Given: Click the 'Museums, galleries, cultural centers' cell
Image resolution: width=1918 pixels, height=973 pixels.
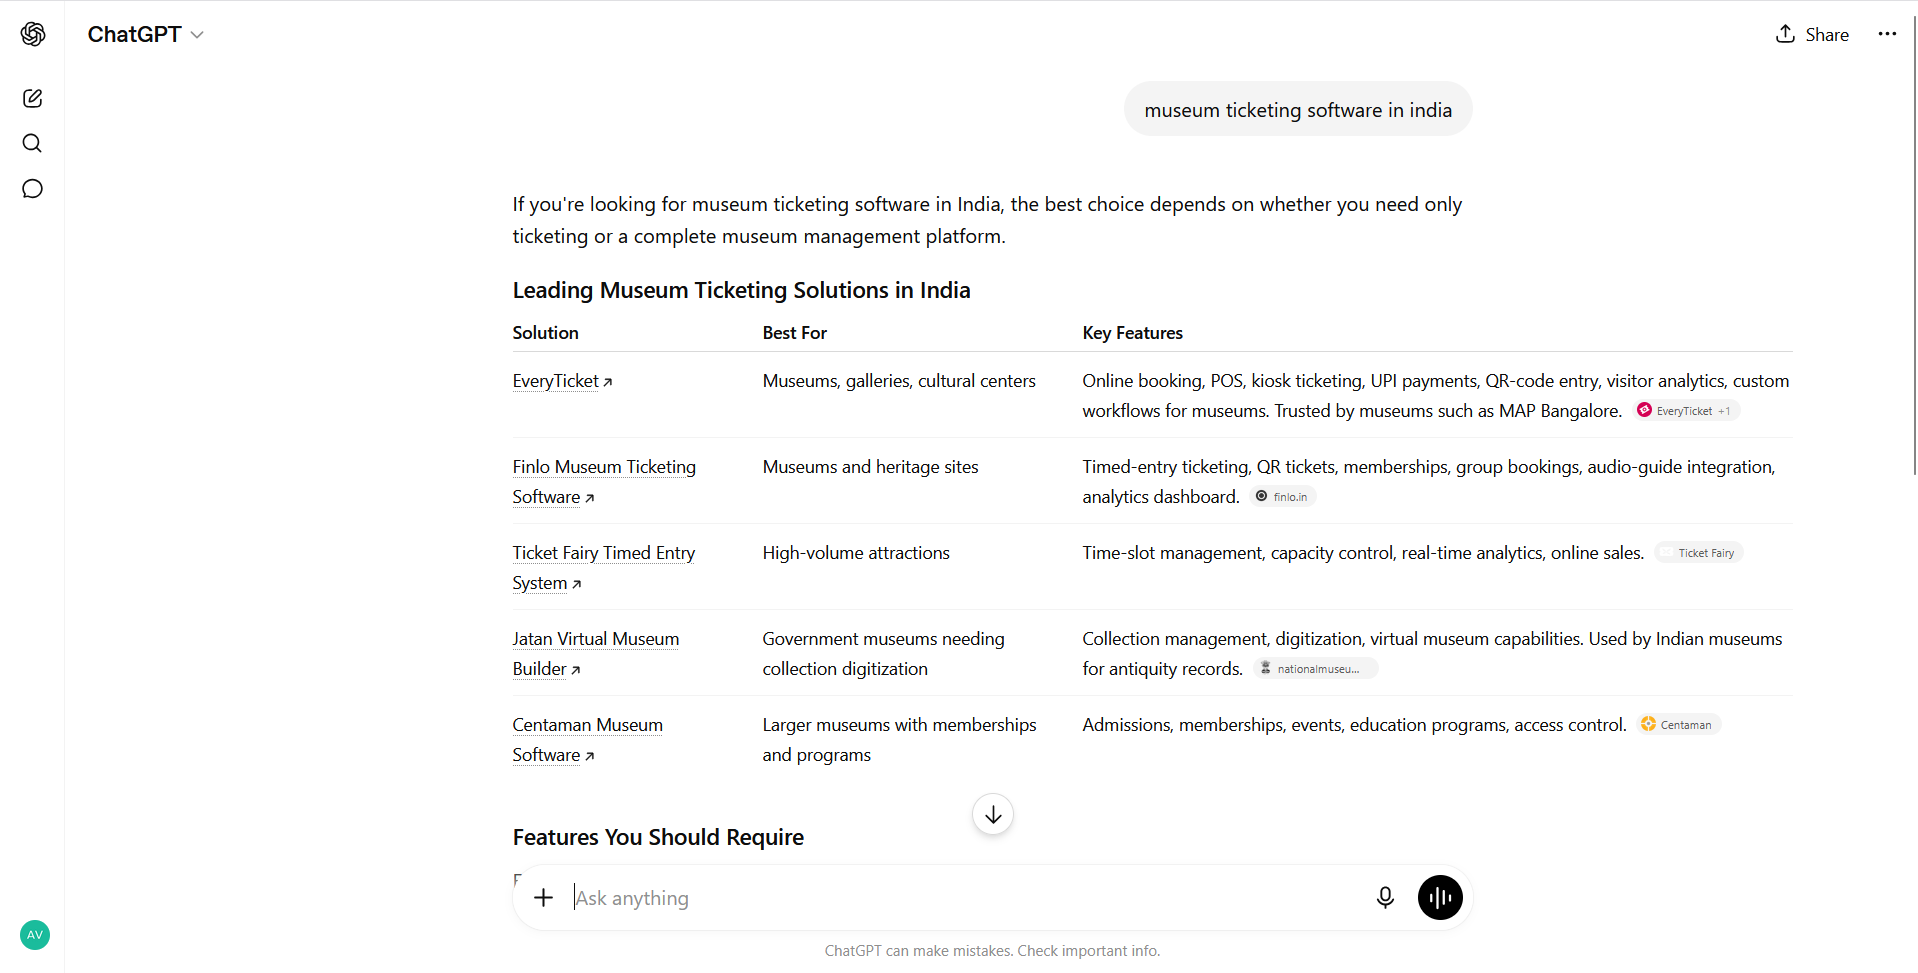Looking at the screenshot, I should pyautogui.click(x=899, y=381).
